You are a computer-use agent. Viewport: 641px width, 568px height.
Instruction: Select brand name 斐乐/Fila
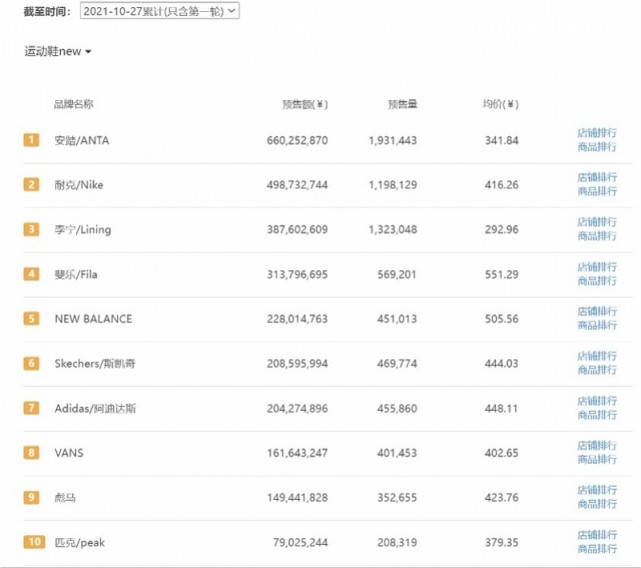[x=76, y=274]
